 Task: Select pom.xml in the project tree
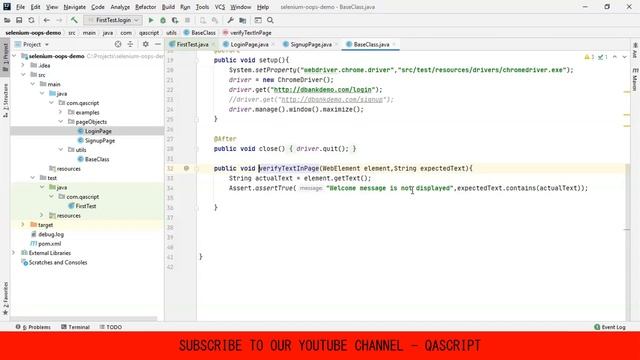(x=49, y=244)
